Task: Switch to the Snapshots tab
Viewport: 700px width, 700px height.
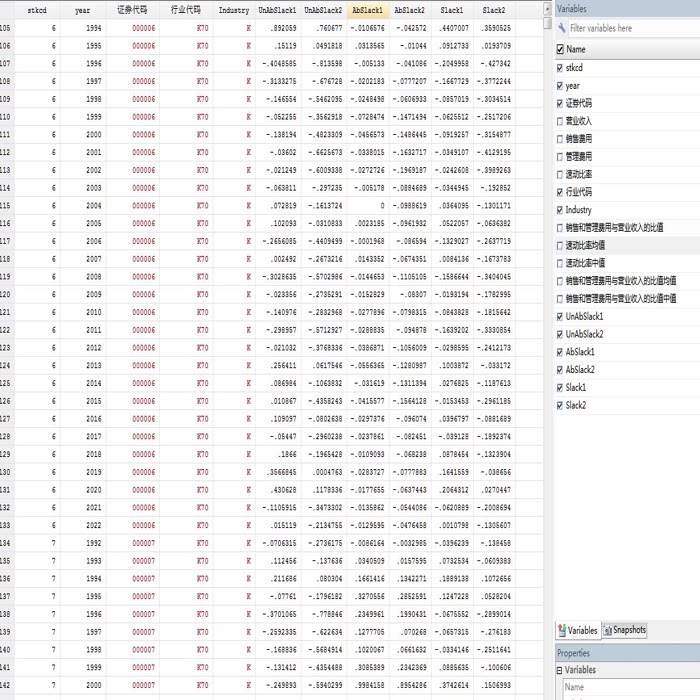Action: click(625, 630)
